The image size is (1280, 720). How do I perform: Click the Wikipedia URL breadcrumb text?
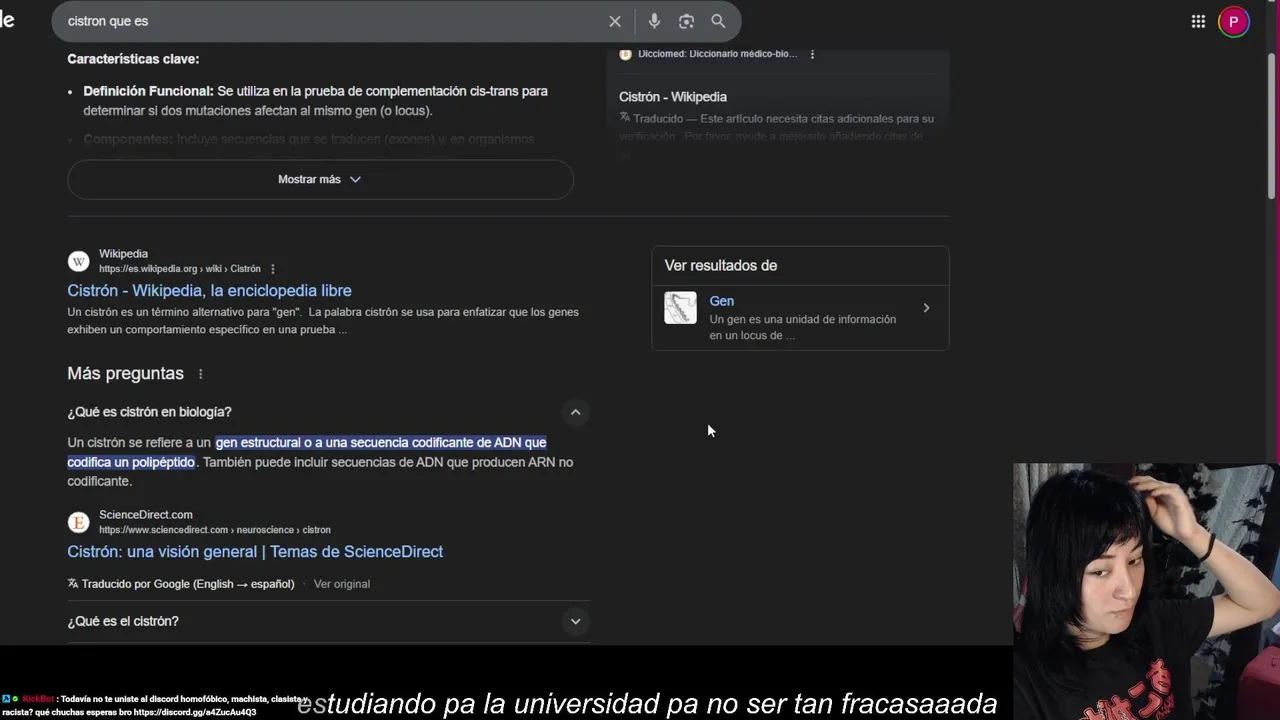(180, 269)
